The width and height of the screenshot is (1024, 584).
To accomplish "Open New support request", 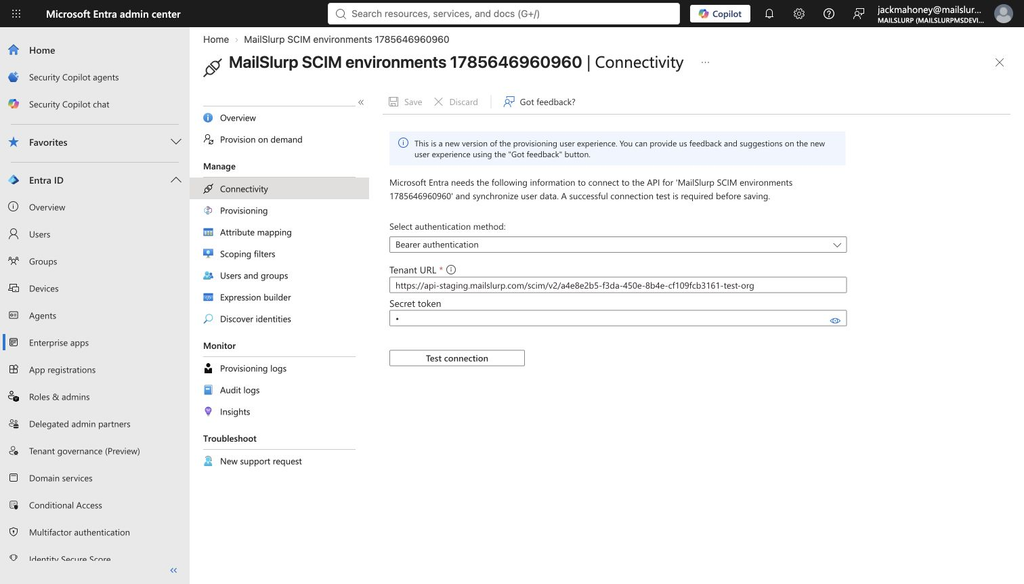I will (261, 461).
